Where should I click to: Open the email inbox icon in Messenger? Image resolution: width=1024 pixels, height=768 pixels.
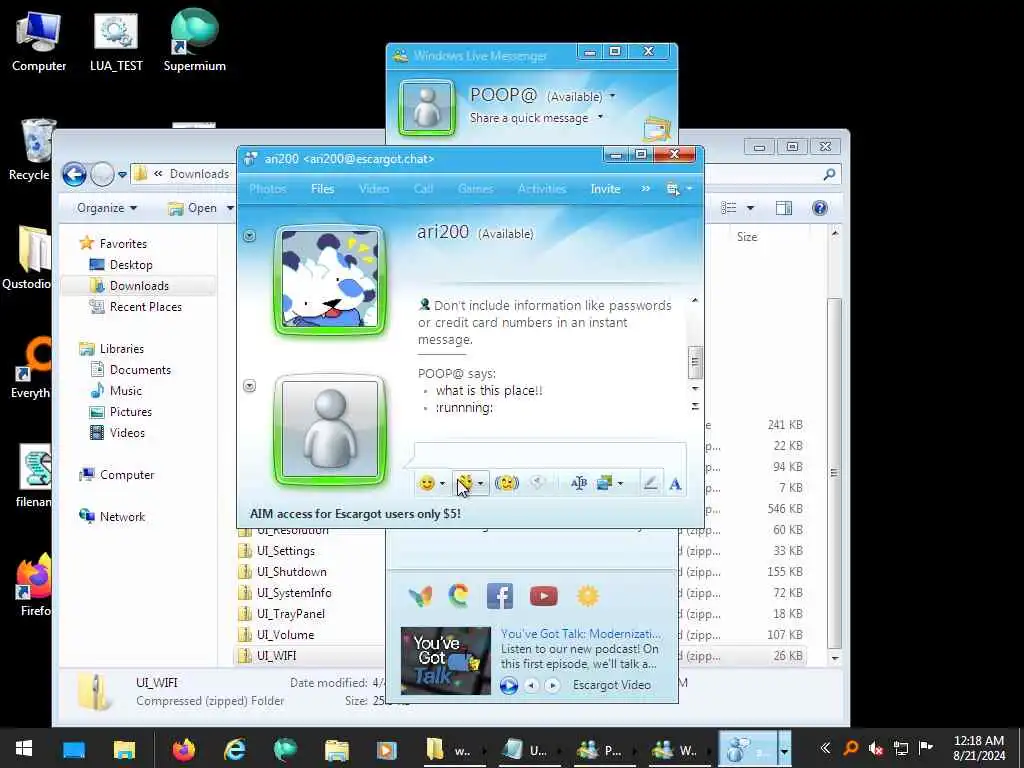pyautogui.click(x=657, y=129)
